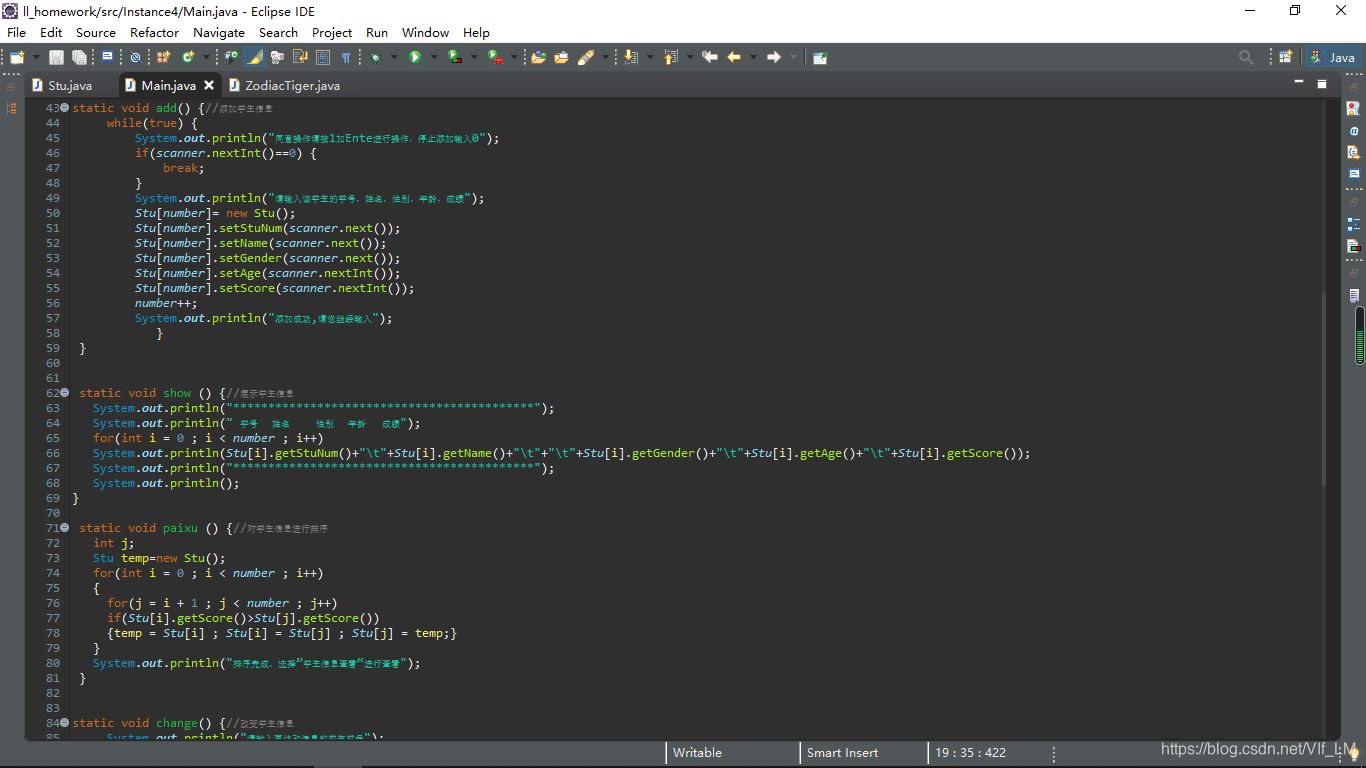Screen dimensions: 1366x768
Task: Navigate Back with yellow arrow
Action: [734, 57]
